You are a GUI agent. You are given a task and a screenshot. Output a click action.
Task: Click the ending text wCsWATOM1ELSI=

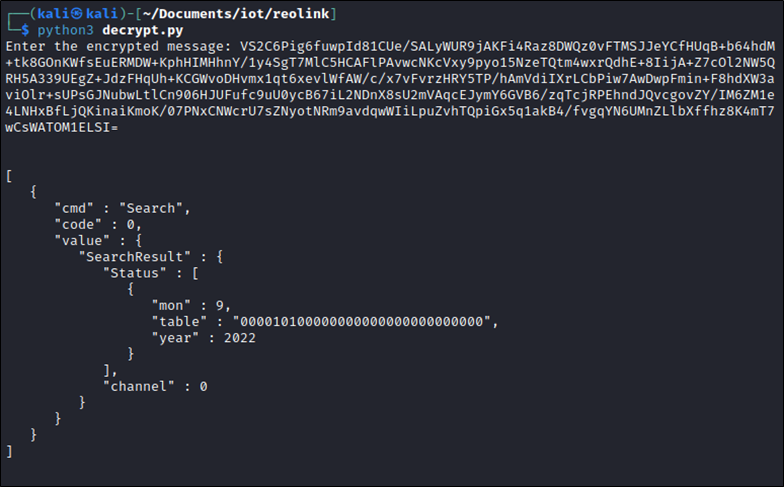point(62,128)
